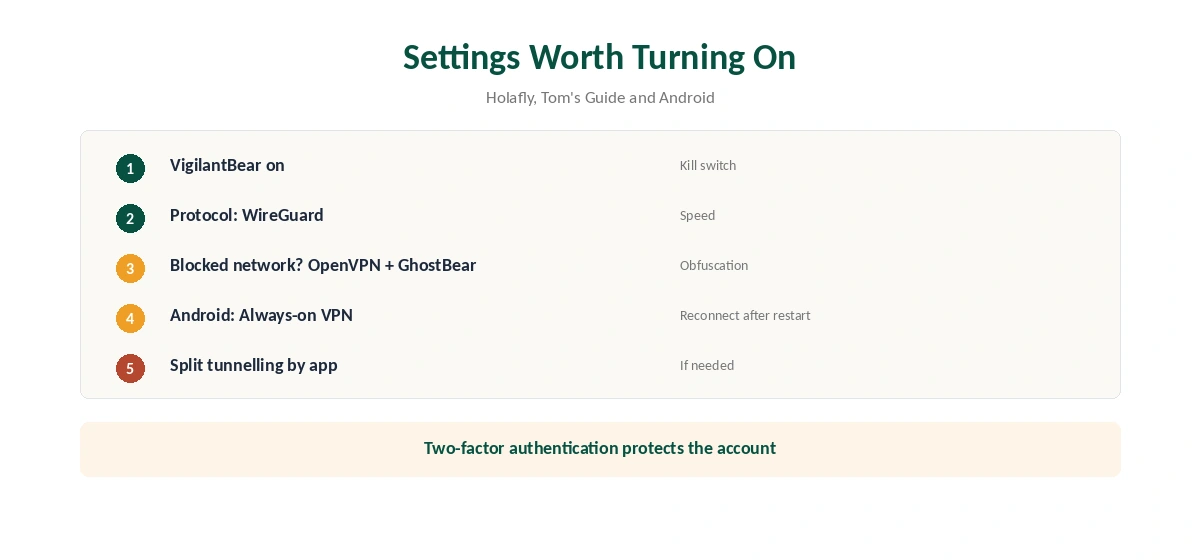
Task: Click the orange number 4 badge
Action: [130, 318]
